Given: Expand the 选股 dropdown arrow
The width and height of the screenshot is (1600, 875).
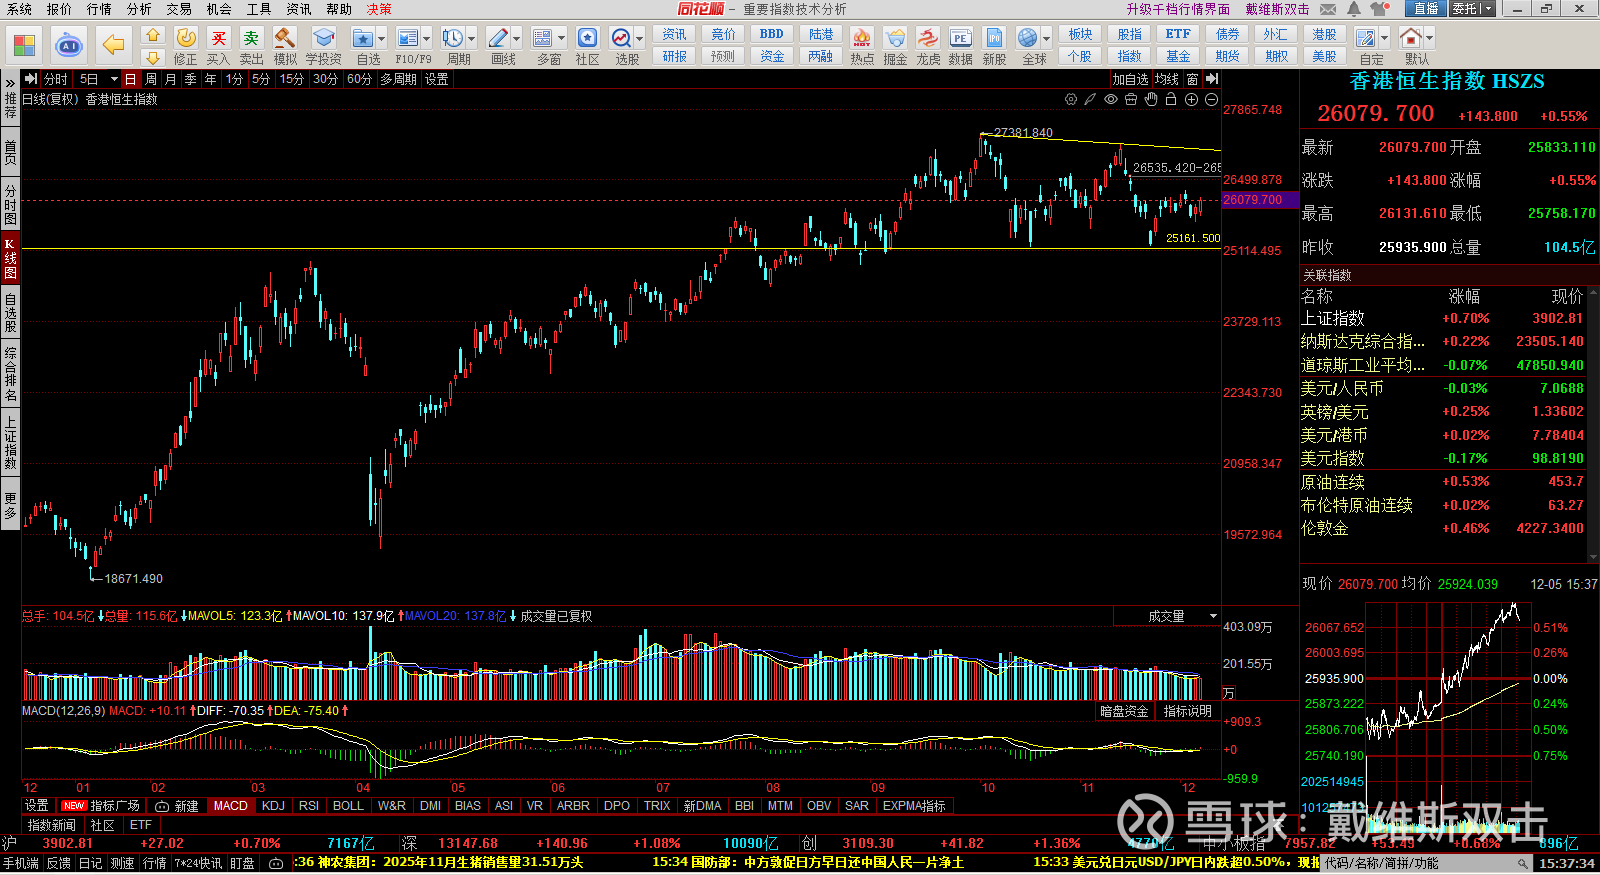Looking at the screenshot, I should coord(640,38).
